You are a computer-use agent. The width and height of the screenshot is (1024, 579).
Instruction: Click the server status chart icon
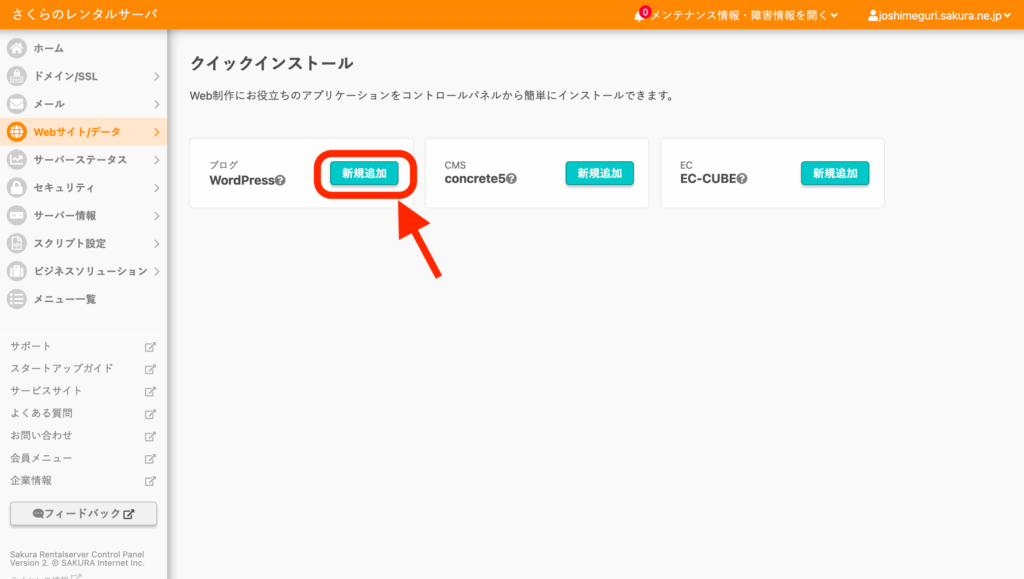tap(16, 160)
